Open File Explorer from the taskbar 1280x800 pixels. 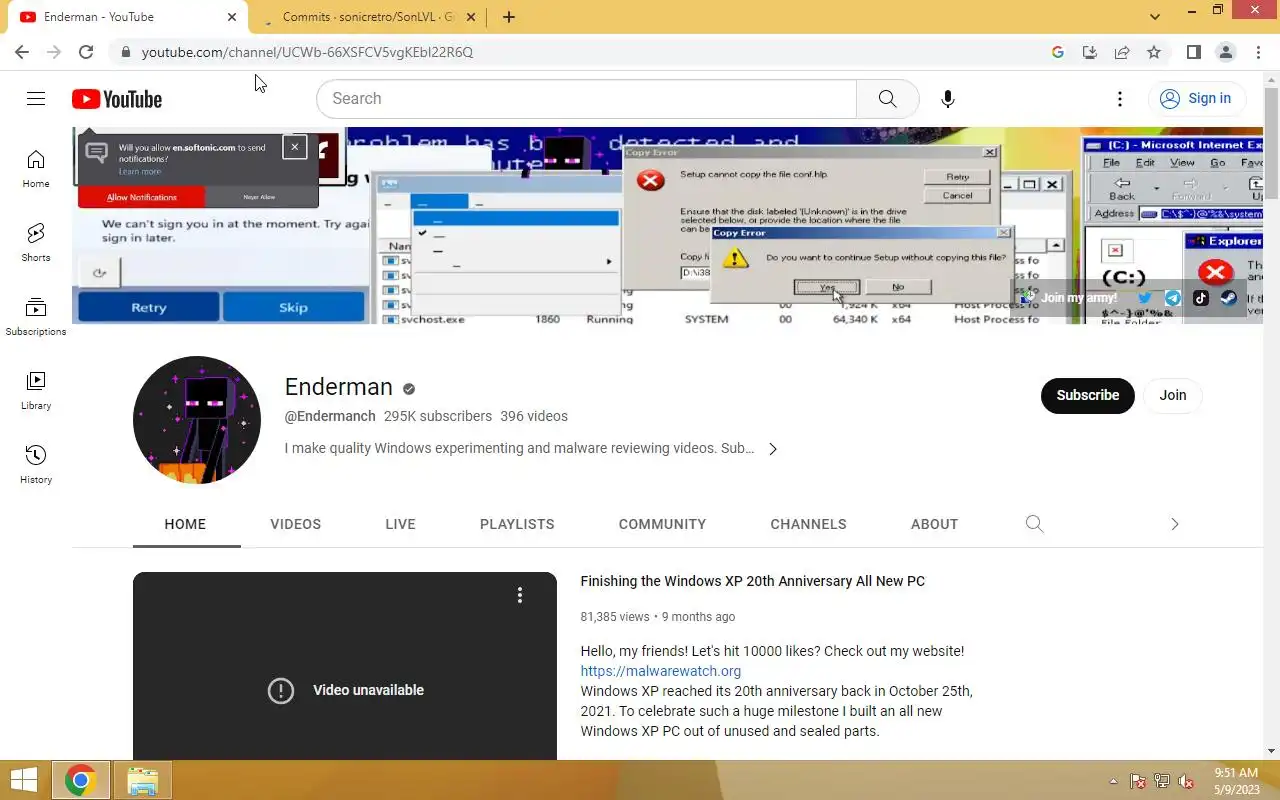pyautogui.click(x=143, y=780)
